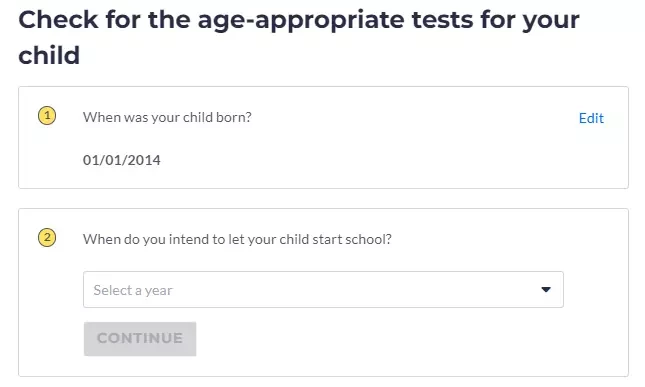Viewport: 645px width, 387px height.
Task: Click the 'When was your child born?' question
Action: [167, 118]
